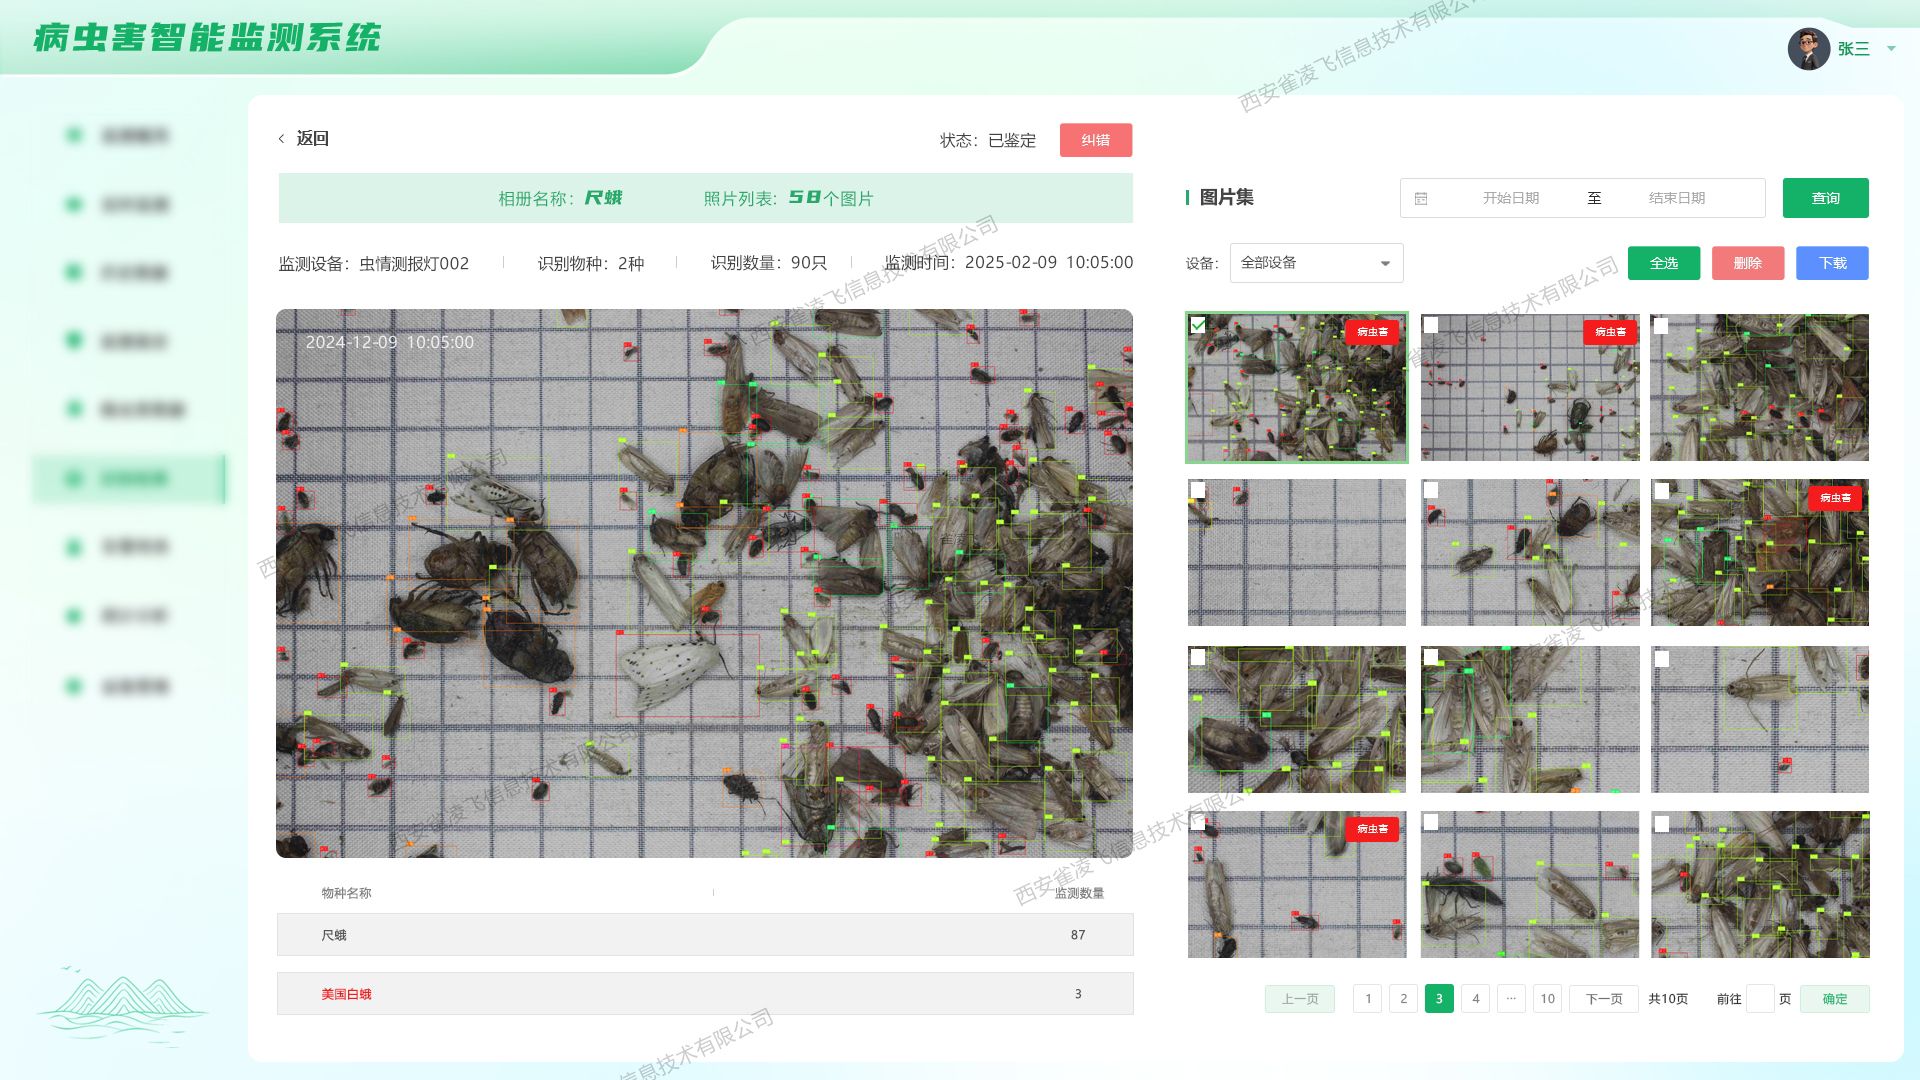Expand the user menu arrow beside 张三
Screen dimensions: 1920x1080
tap(1891, 48)
